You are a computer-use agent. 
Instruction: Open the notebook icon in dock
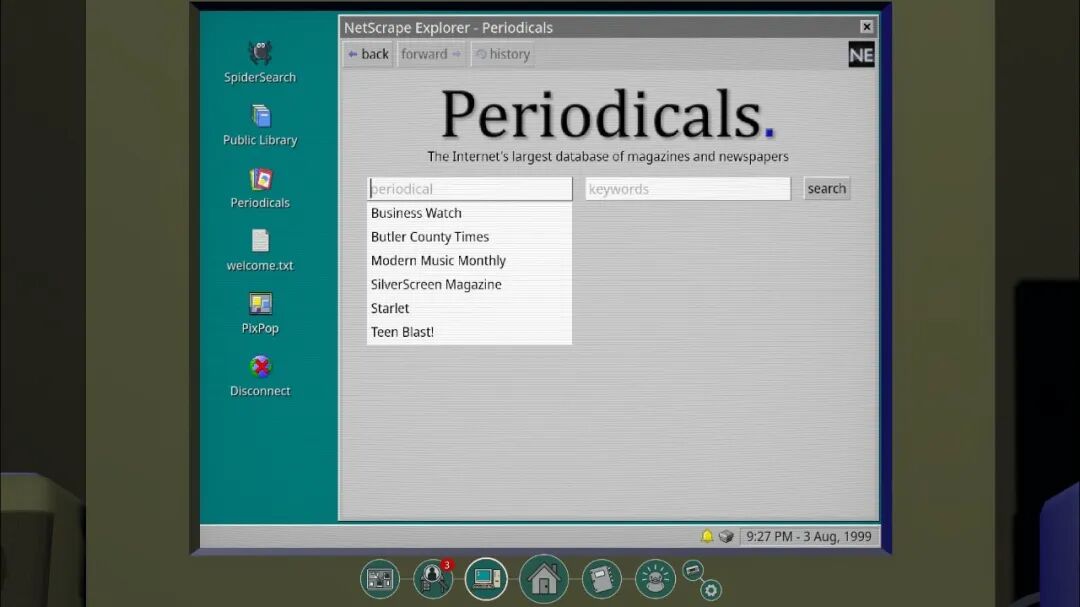pos(601,579)
